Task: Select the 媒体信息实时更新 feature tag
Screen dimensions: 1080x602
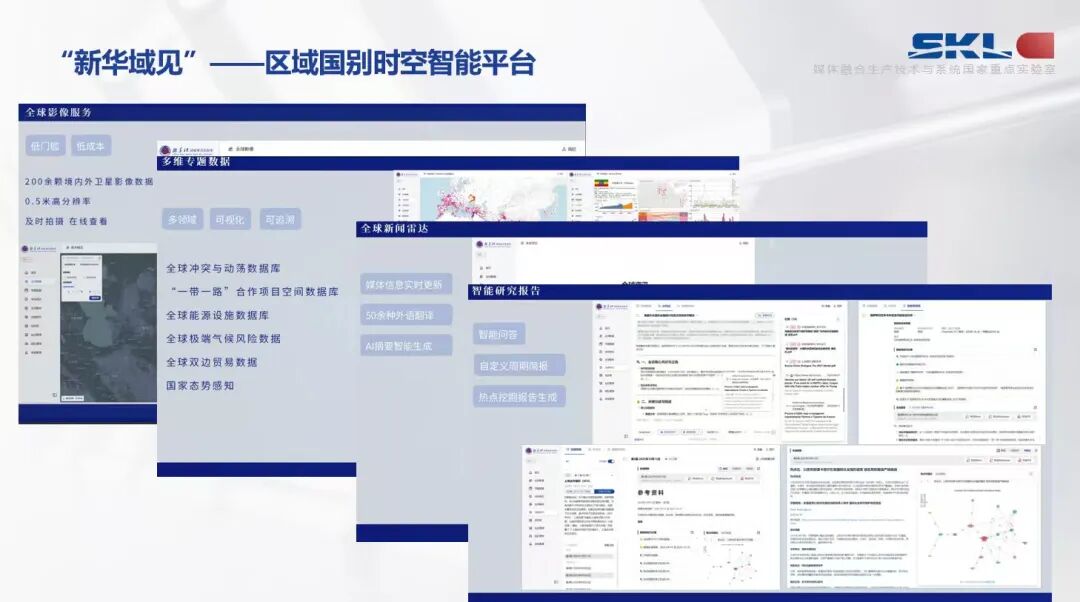Action: click(x=404, y=284)
